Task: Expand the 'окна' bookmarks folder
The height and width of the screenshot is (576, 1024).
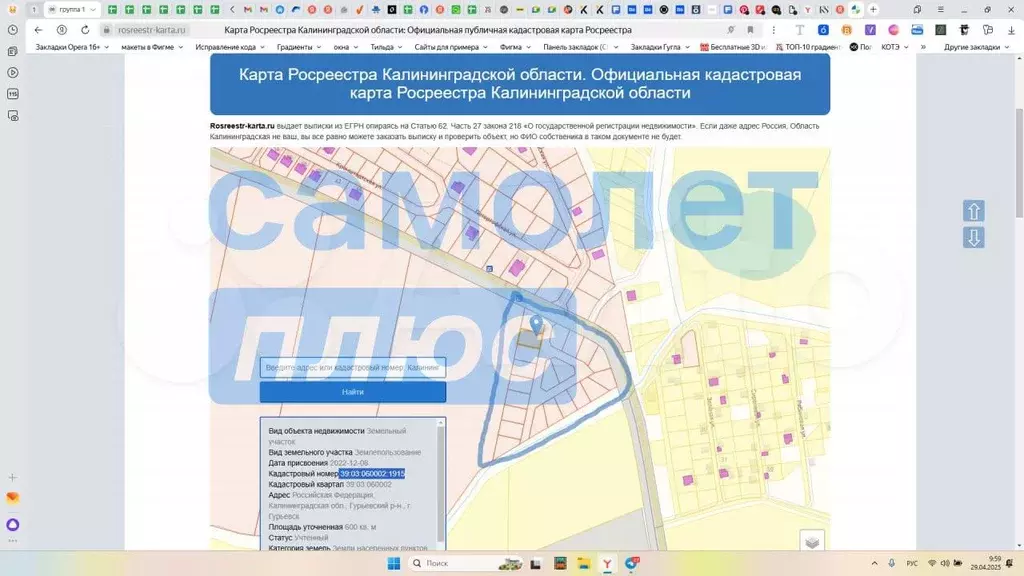Action: pyautogui.click(x=345, y=47)
